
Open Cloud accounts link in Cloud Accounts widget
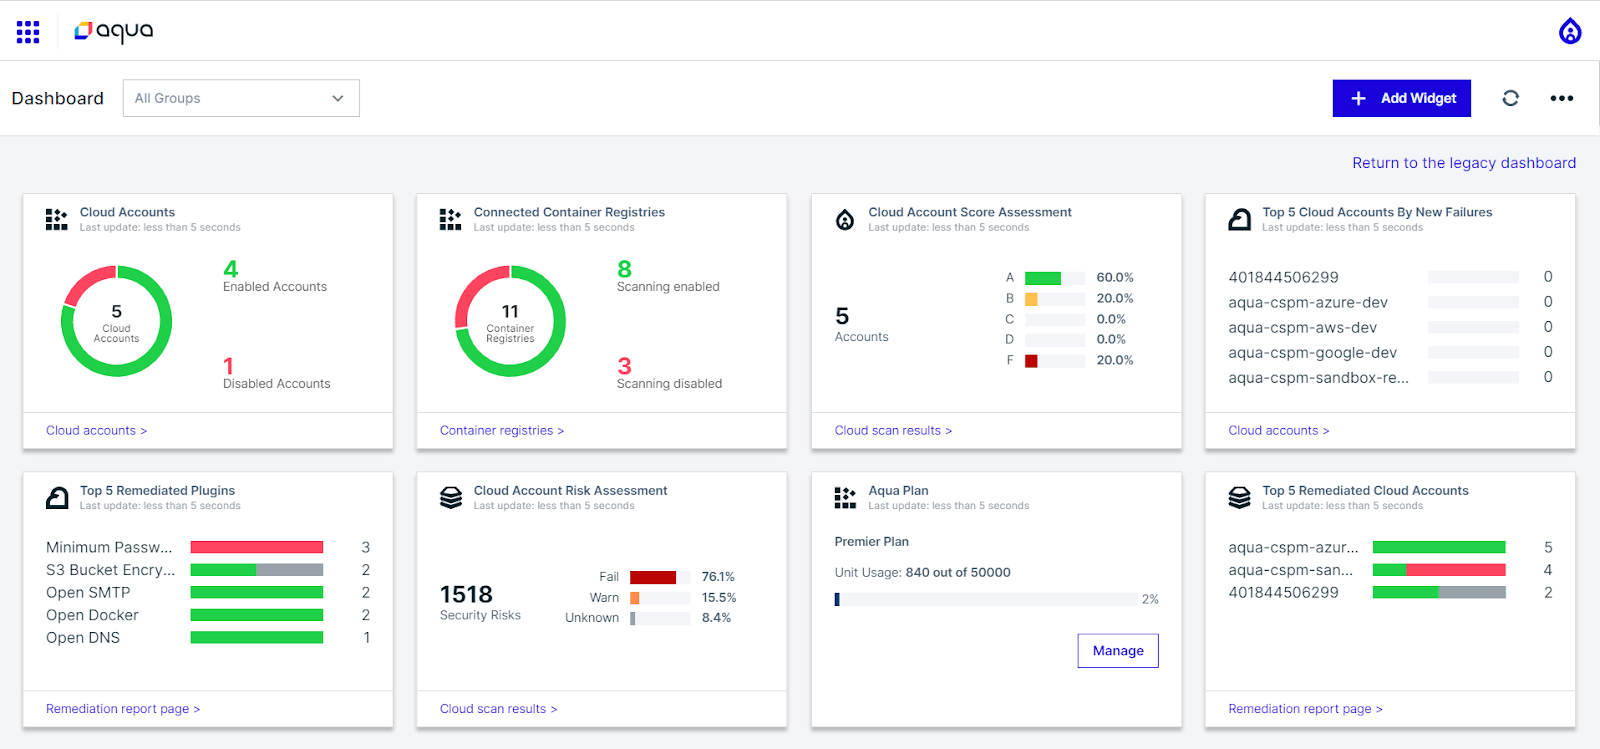(x=96, y=430)
